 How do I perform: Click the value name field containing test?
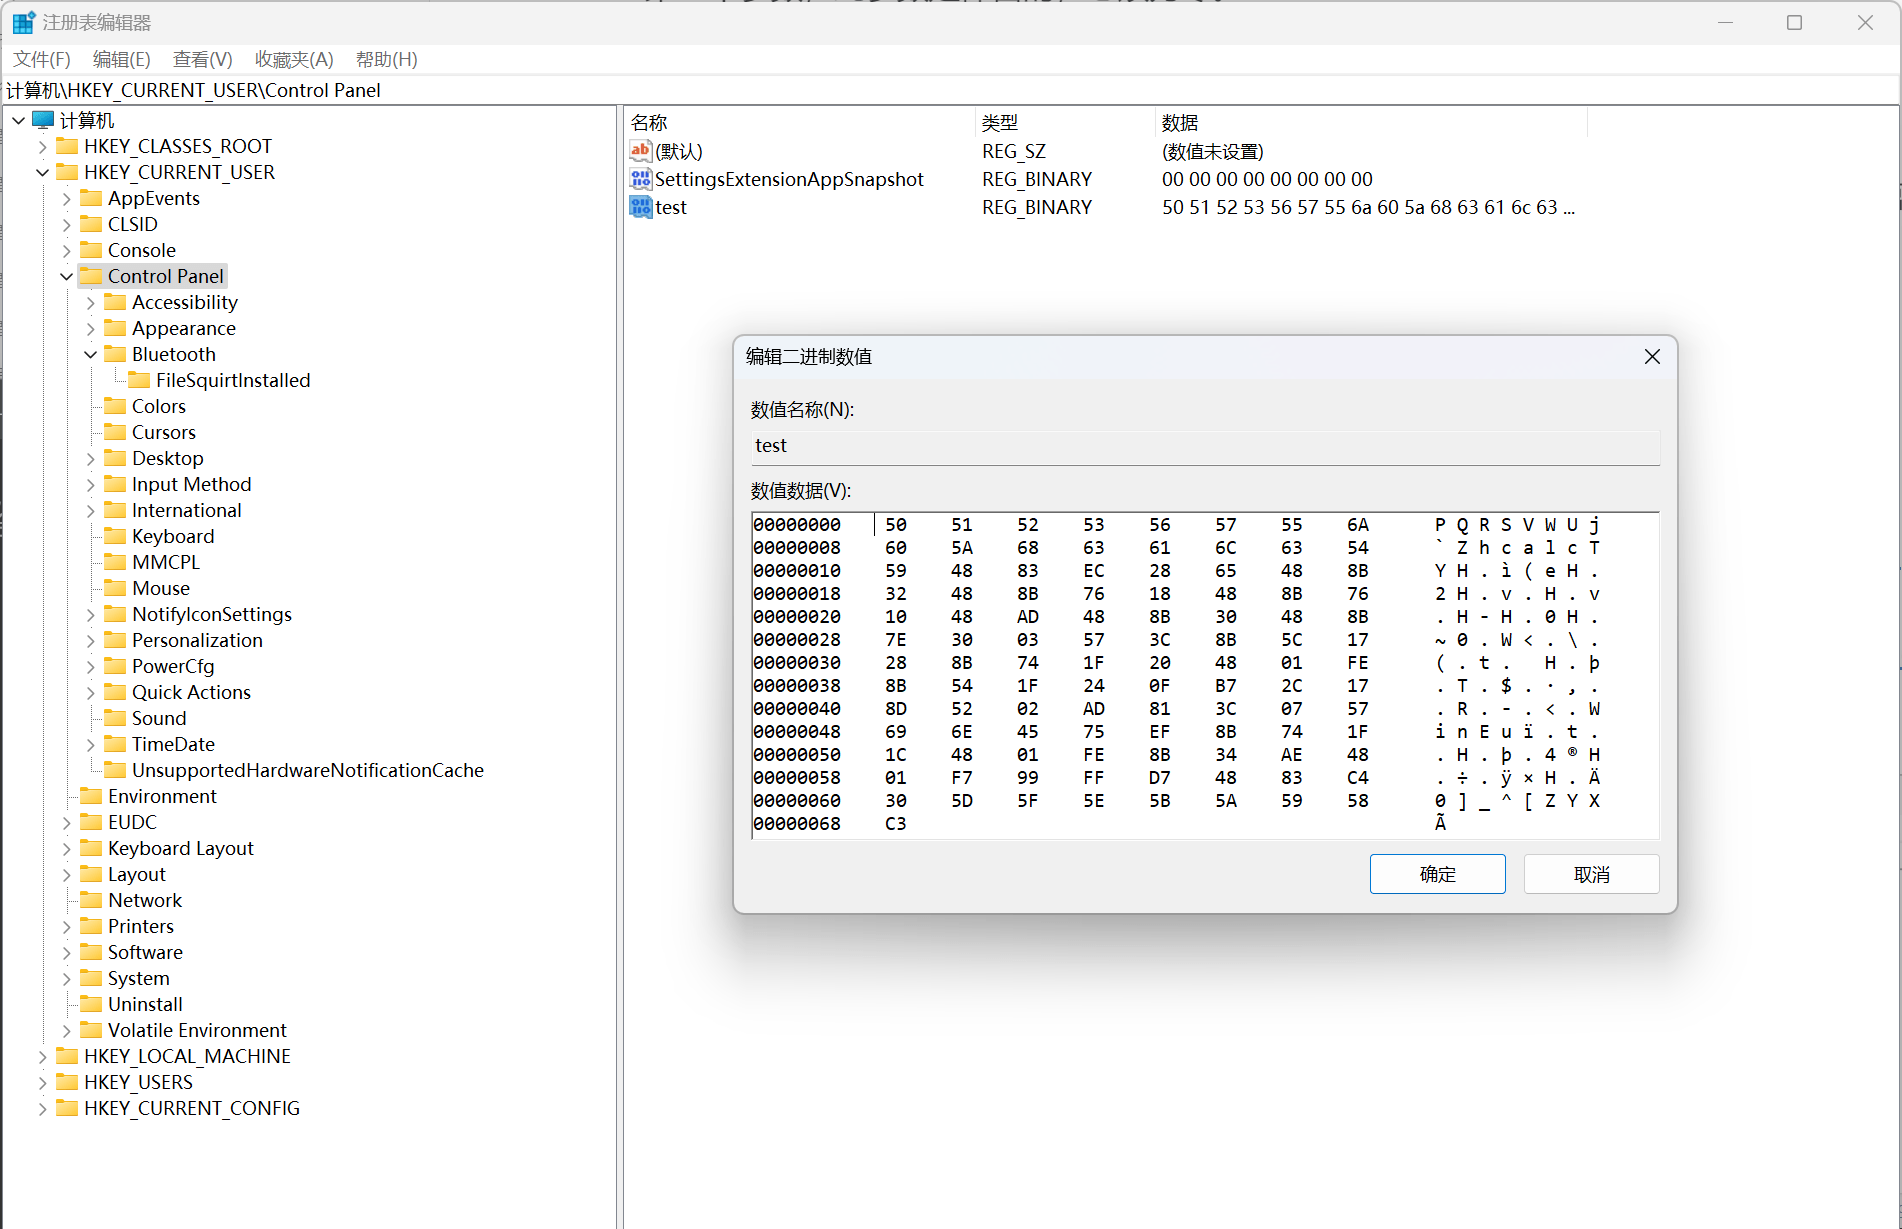[x=1204, y=446]
